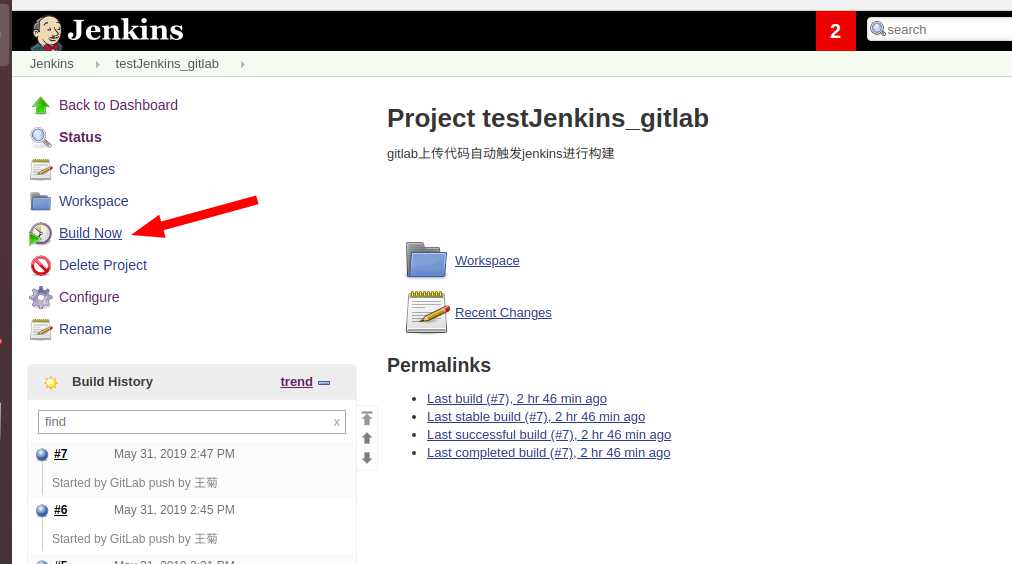1012x564 pixels.
Task: Open the Jenkins breadcrumb link
Action: 52,64
